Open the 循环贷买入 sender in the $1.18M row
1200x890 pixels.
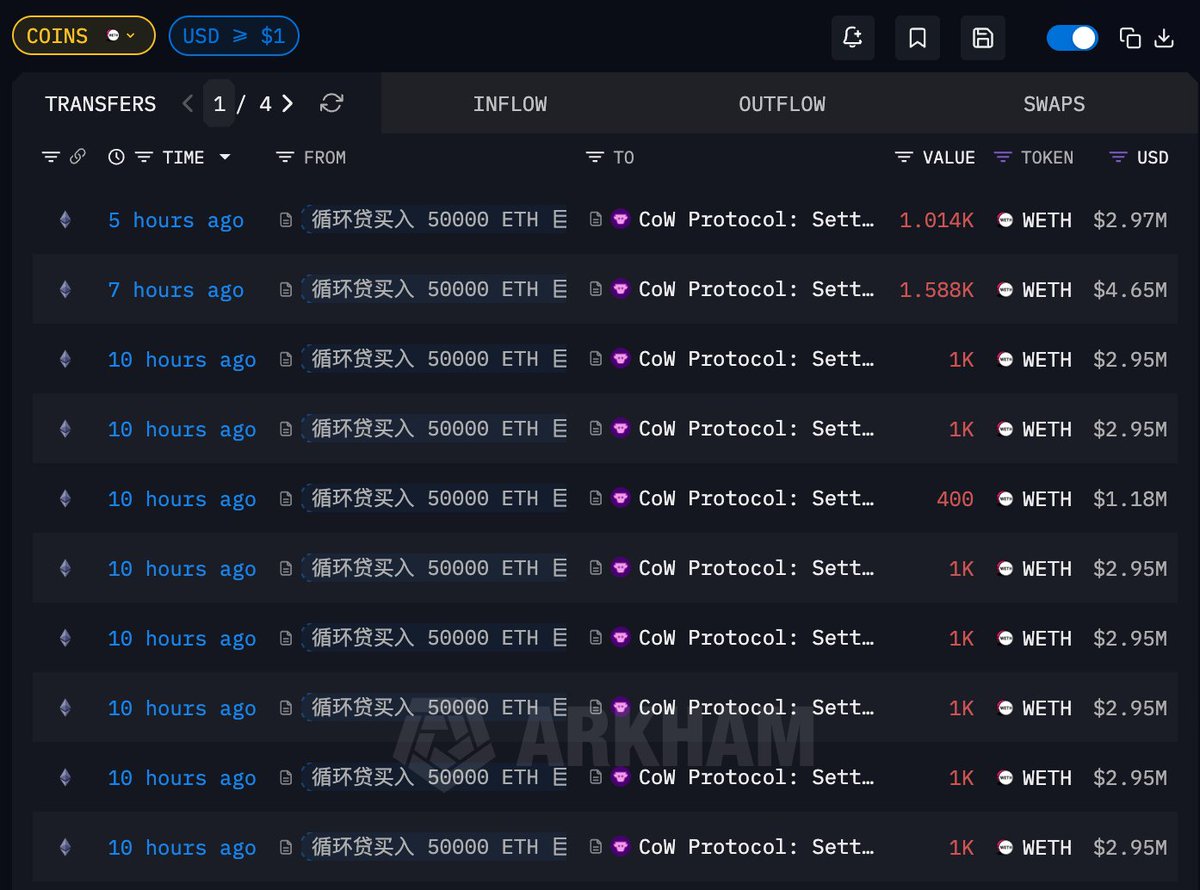pos(434,499)
